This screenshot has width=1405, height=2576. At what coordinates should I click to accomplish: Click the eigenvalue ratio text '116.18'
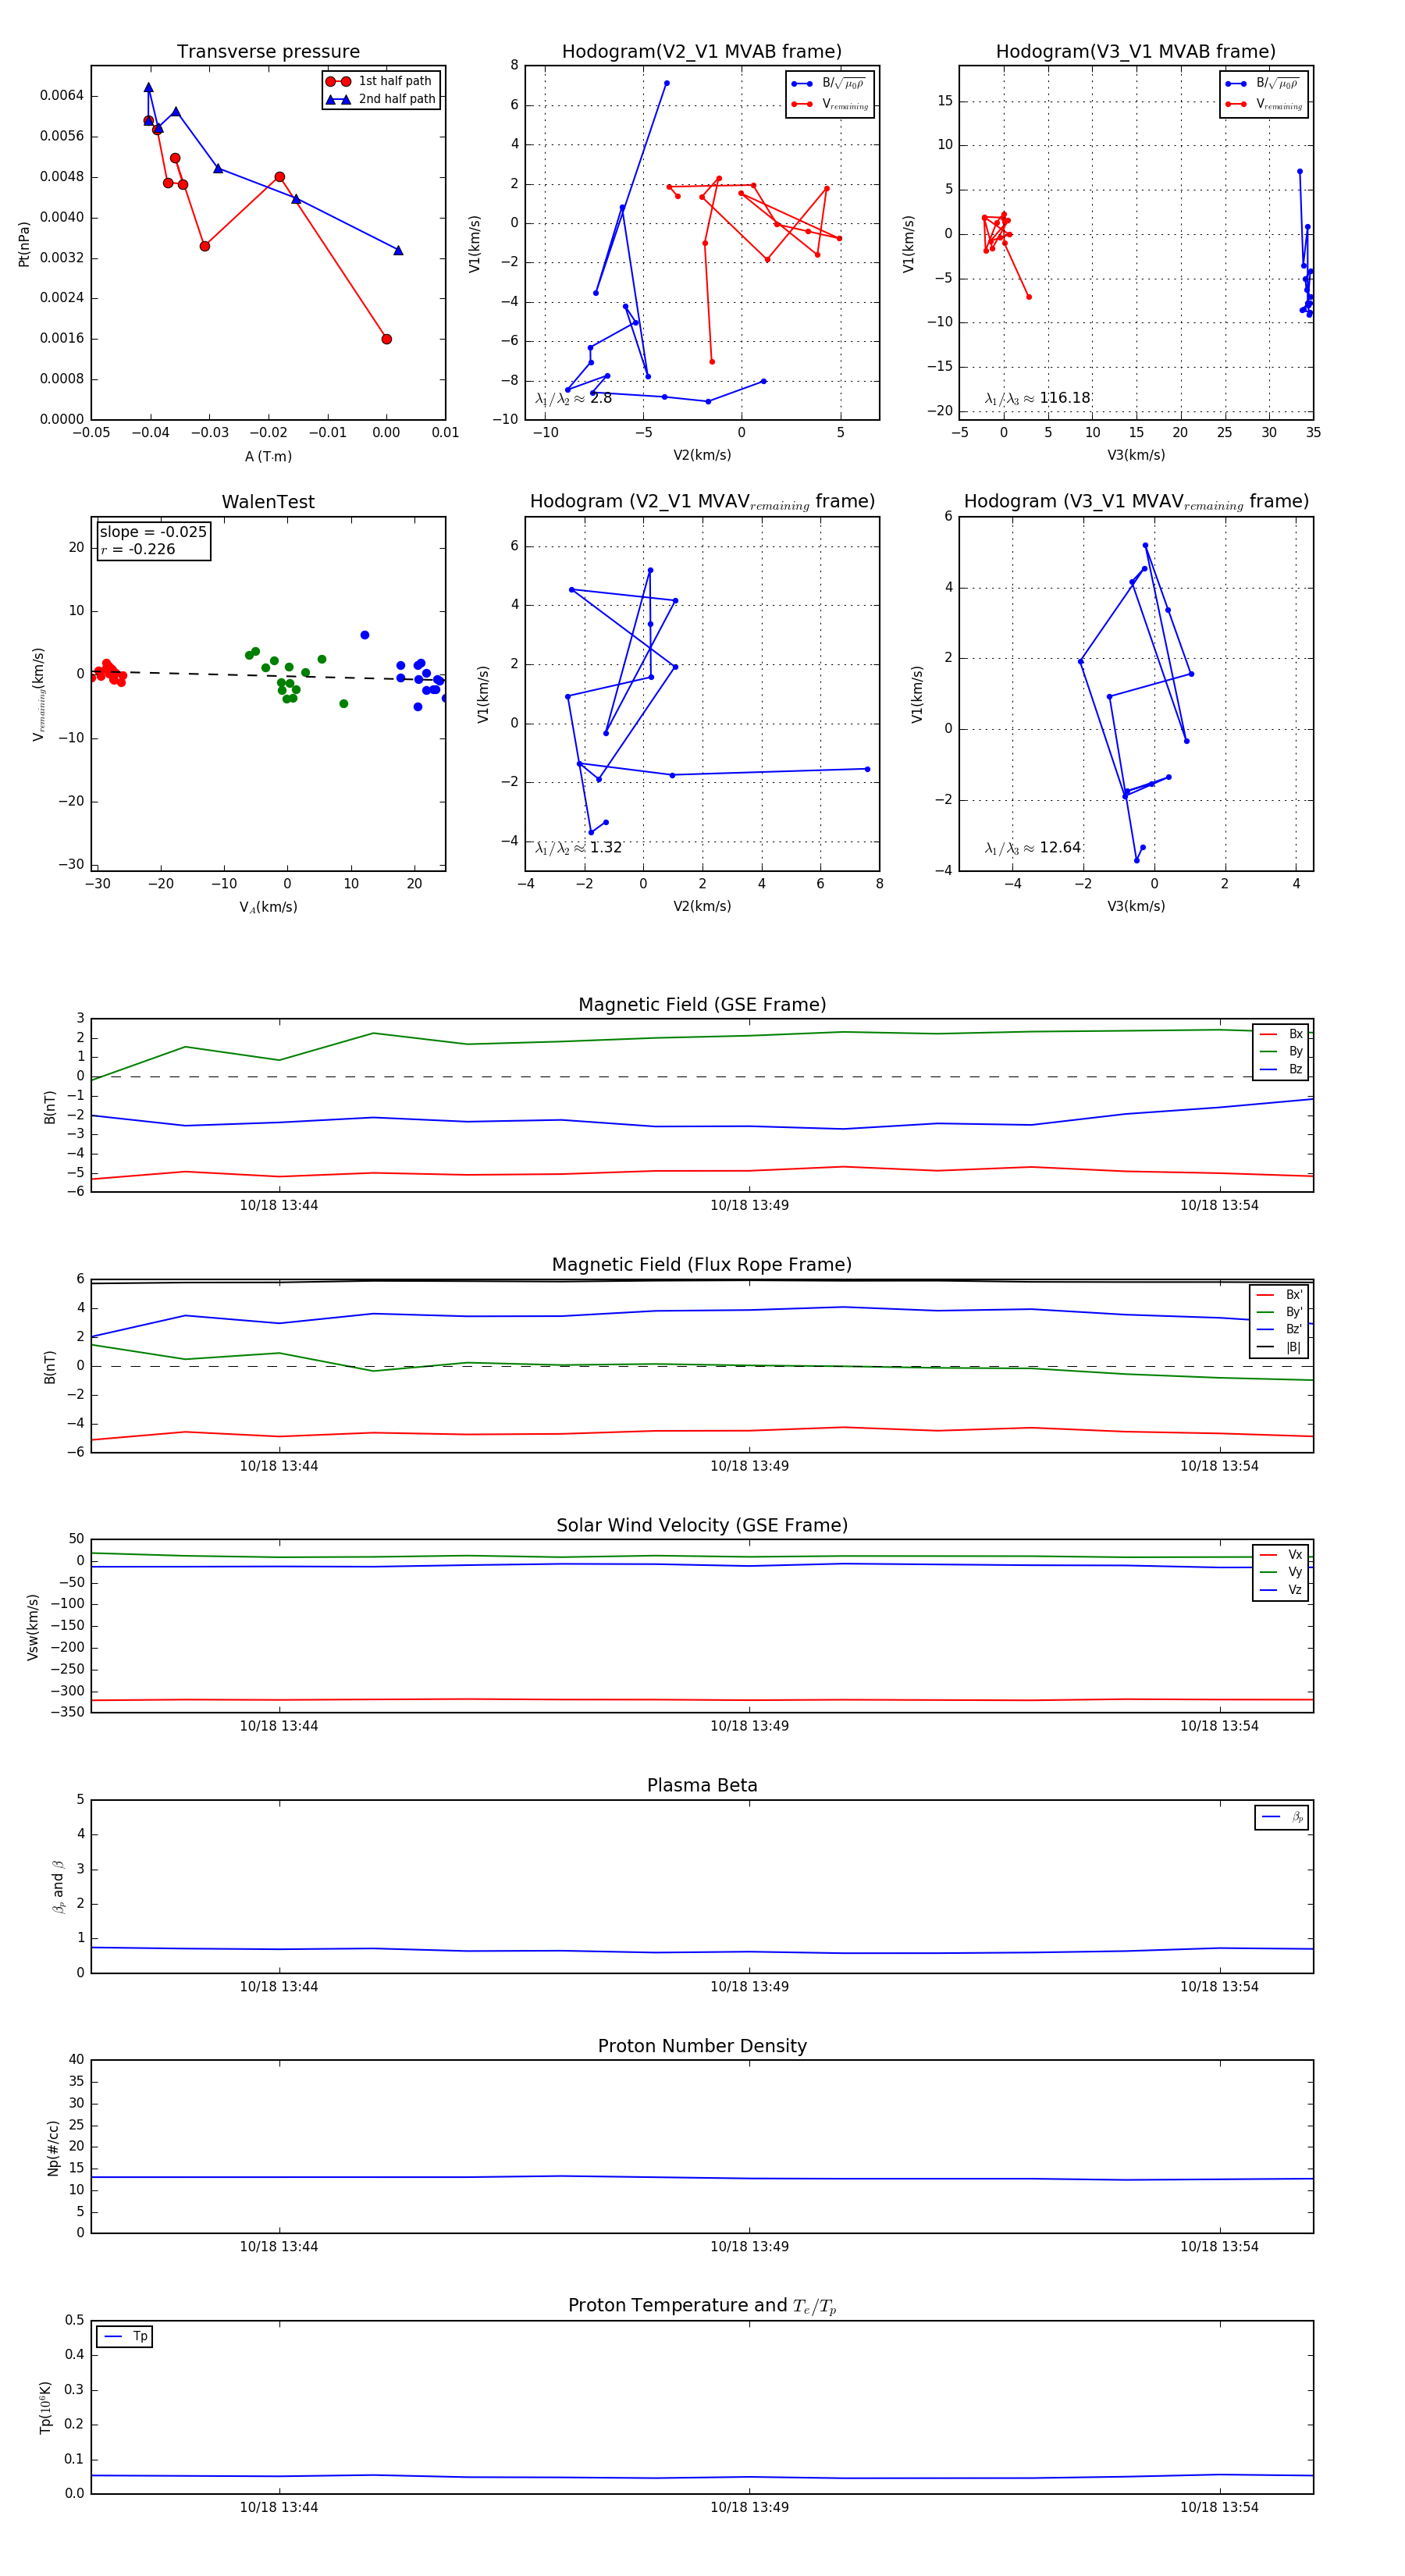1065,398
